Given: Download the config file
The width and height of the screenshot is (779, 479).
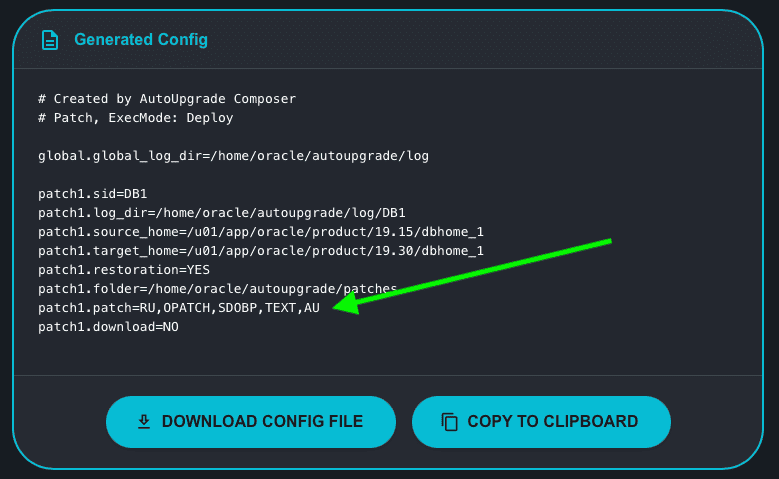Looking at the screenshot, I should tap(251, 421).
